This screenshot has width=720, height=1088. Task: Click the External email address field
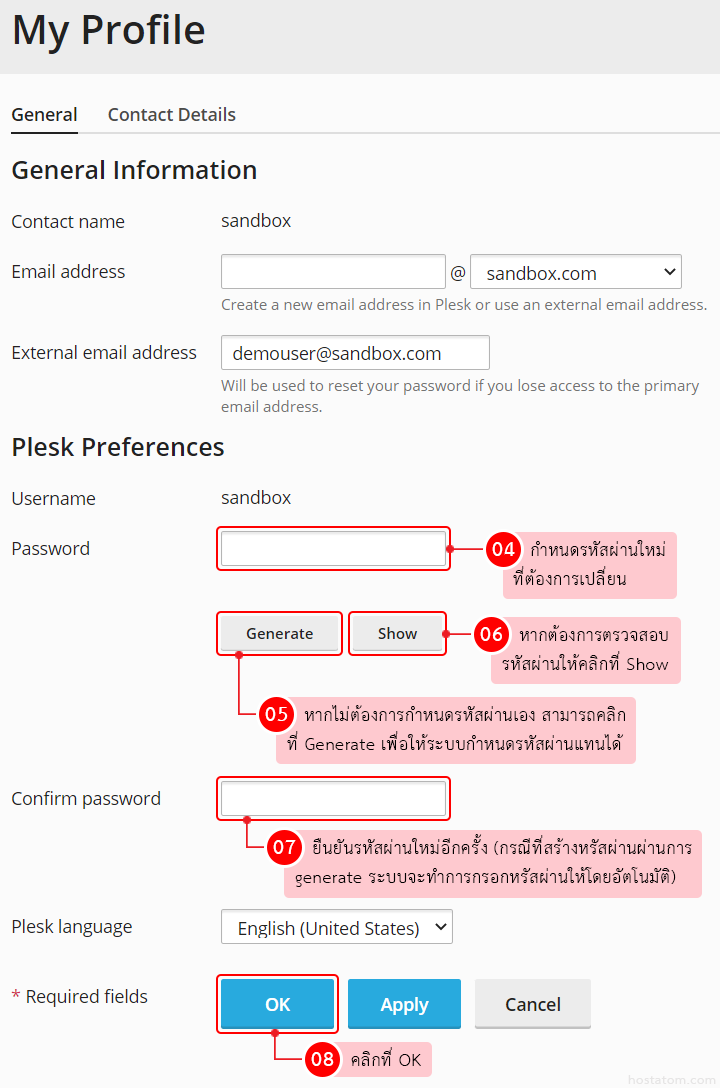pyautogui.click(x=355, y=353)
